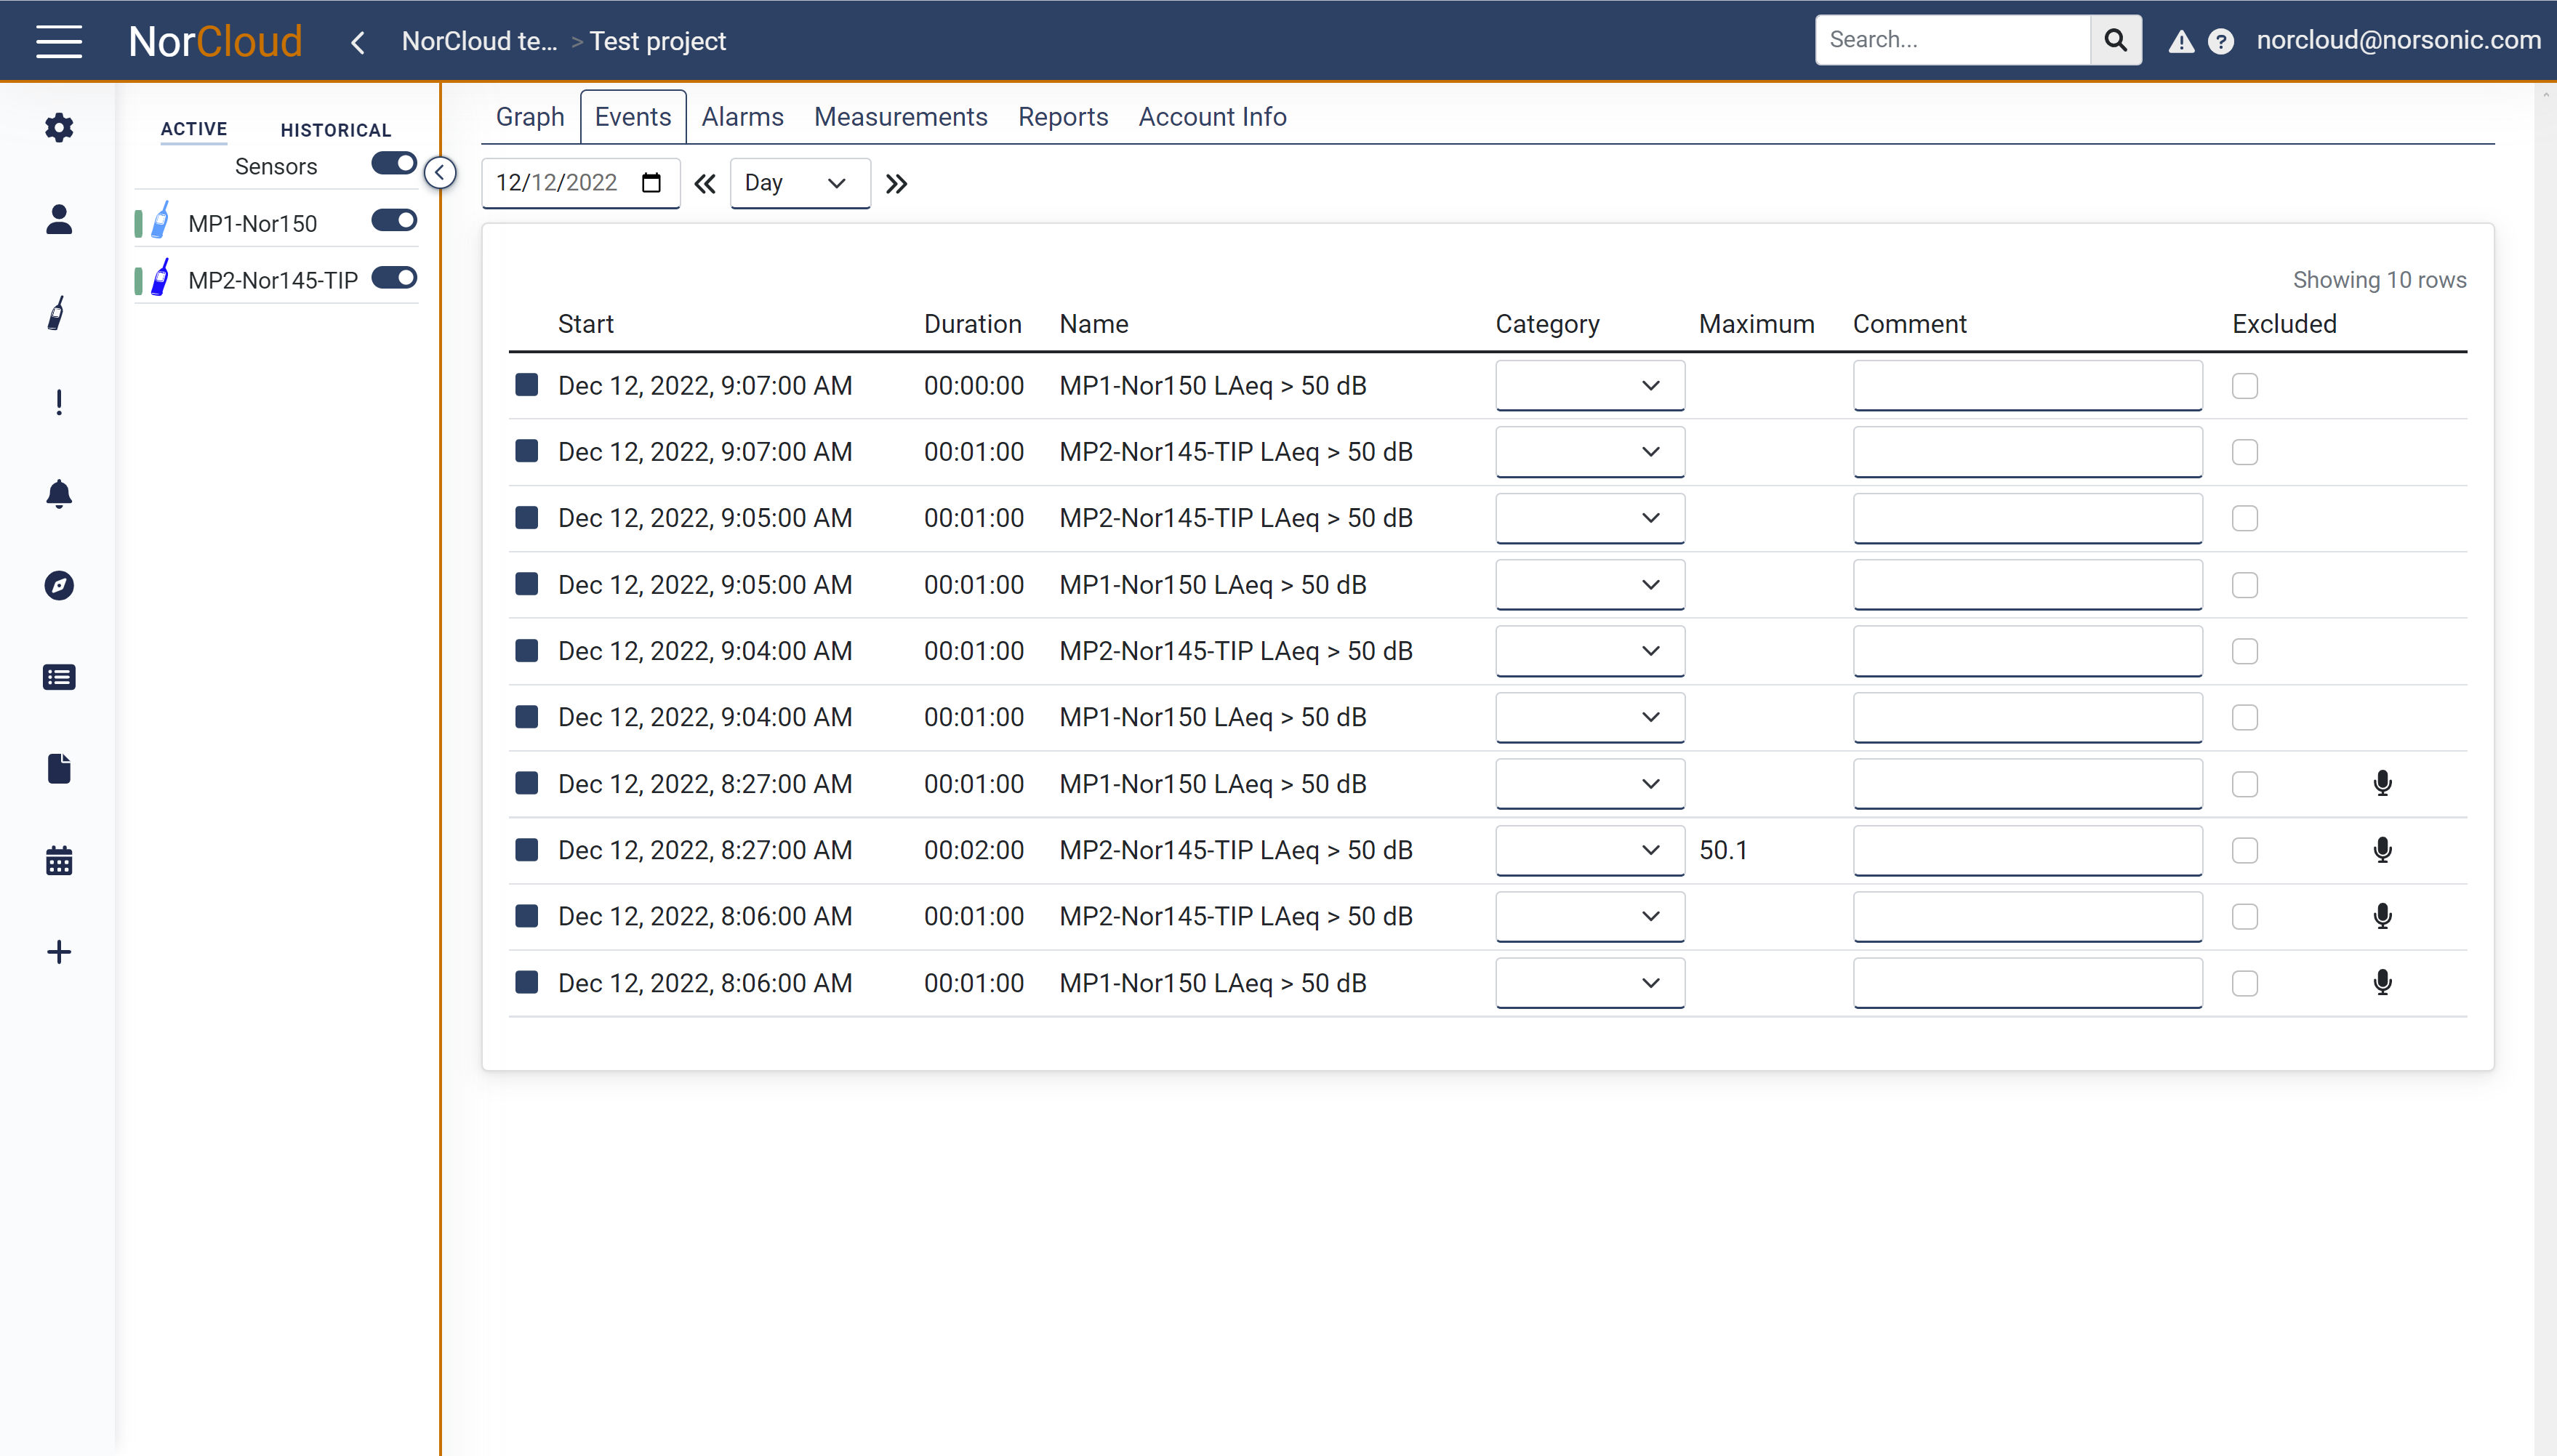Click the MP1-Nor150 sensor name
Image resolution: width=2557 pixels, height=1456 pixels.
pos(252,223)
